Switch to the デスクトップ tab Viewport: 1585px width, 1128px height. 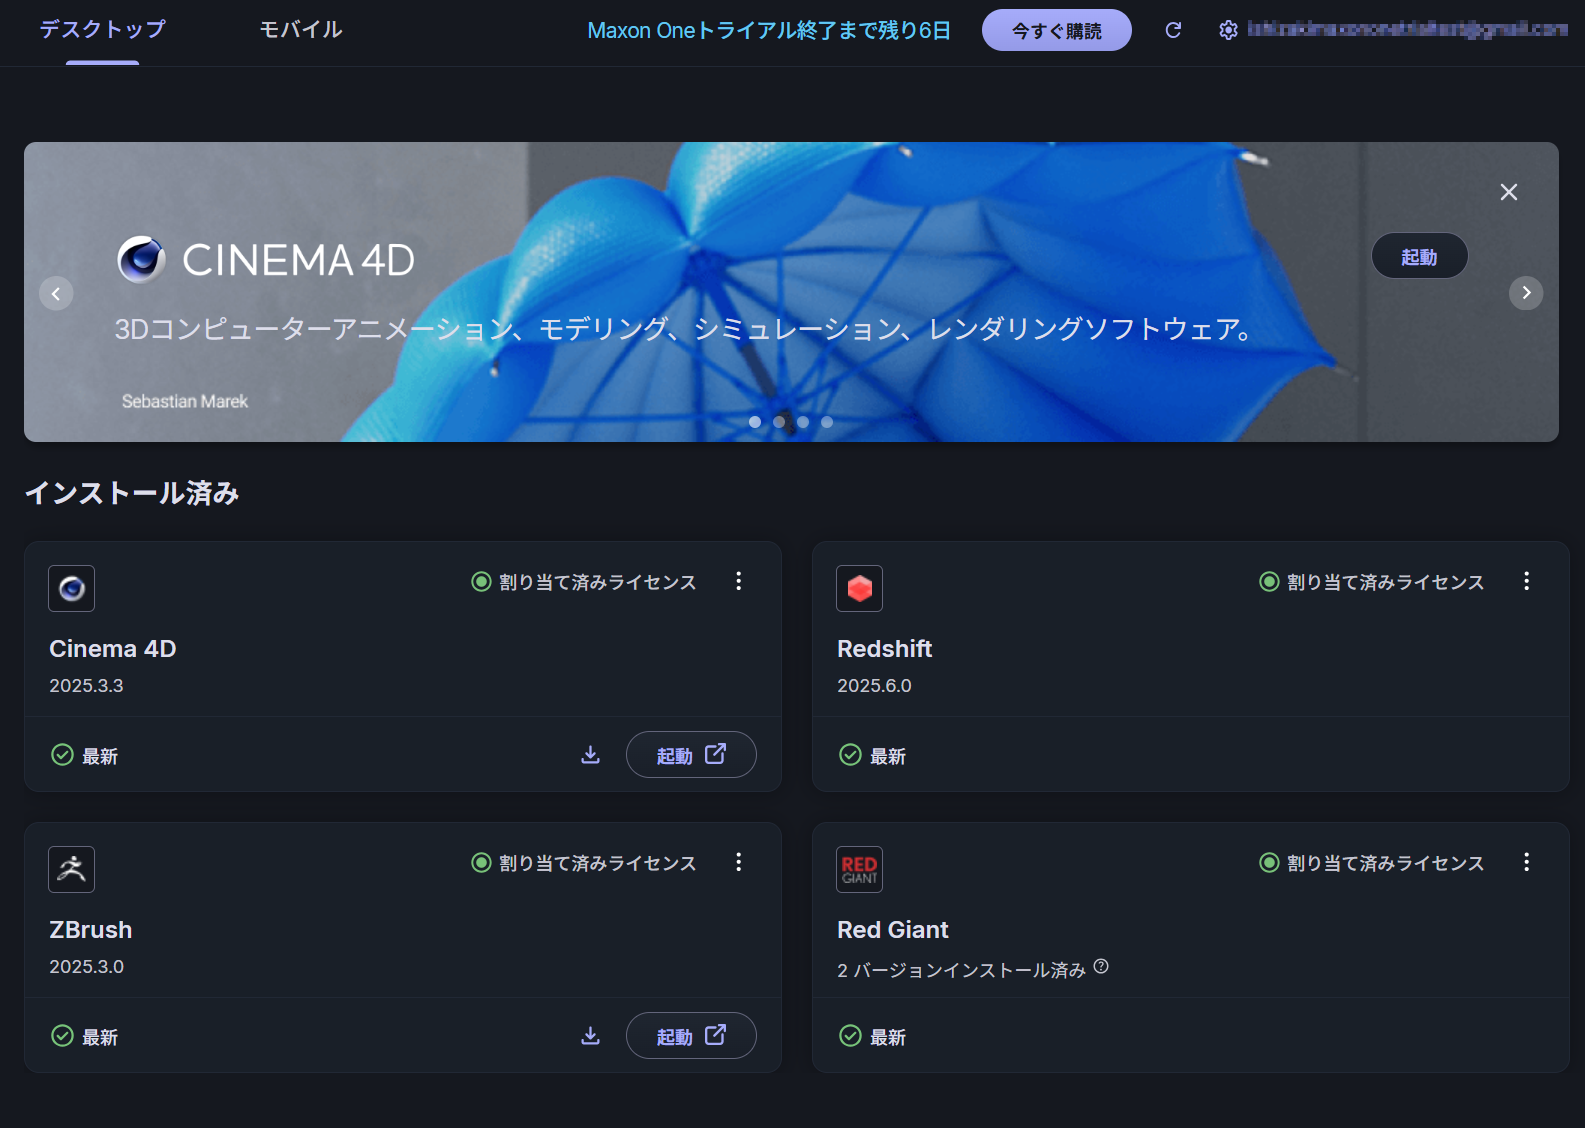coord(102,30)
